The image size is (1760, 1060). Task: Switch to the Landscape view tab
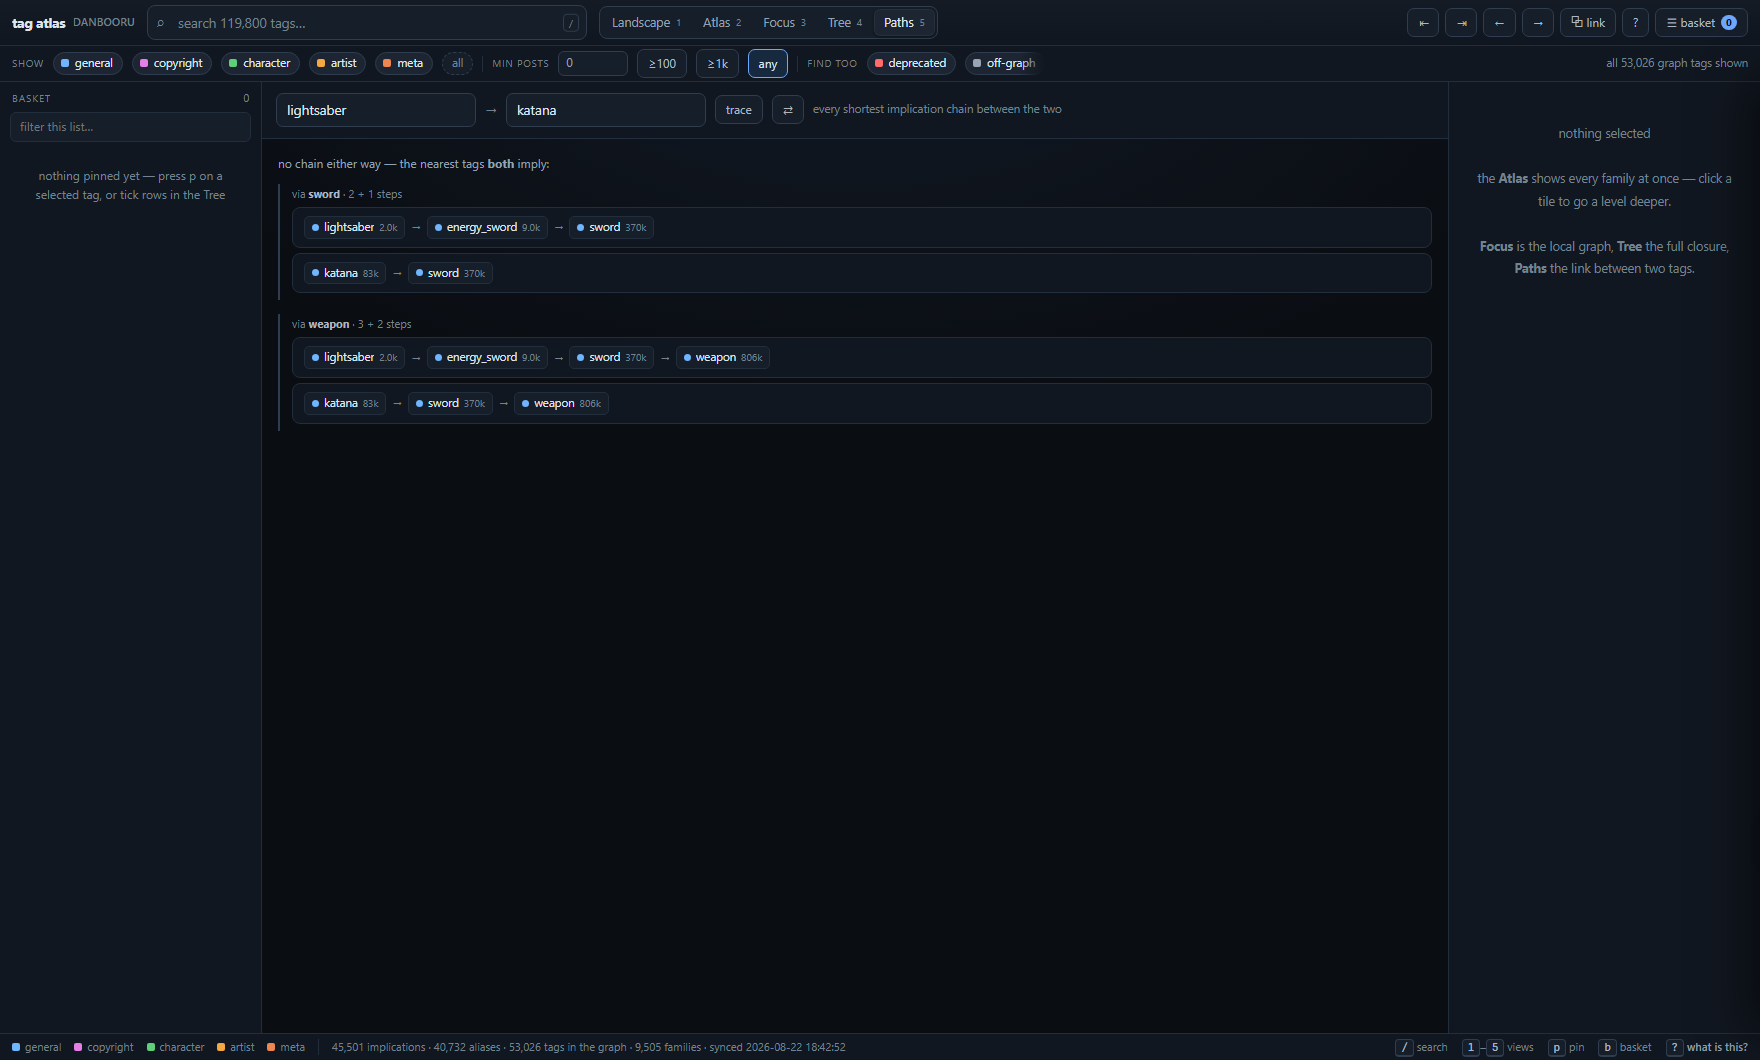click(646, 23)
